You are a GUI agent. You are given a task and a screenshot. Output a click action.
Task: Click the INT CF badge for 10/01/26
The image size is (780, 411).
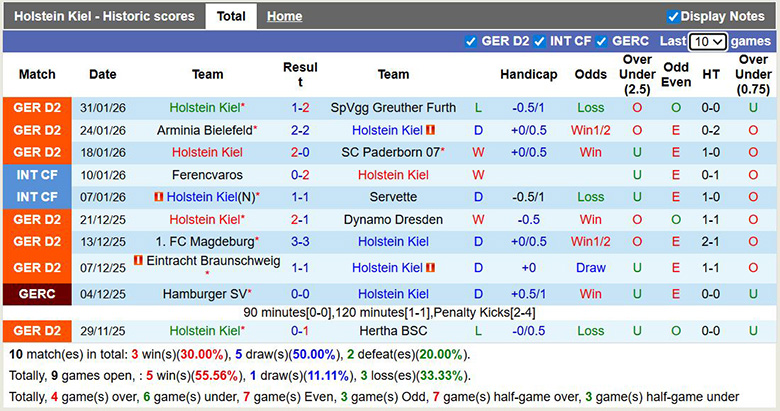[37, 175]
